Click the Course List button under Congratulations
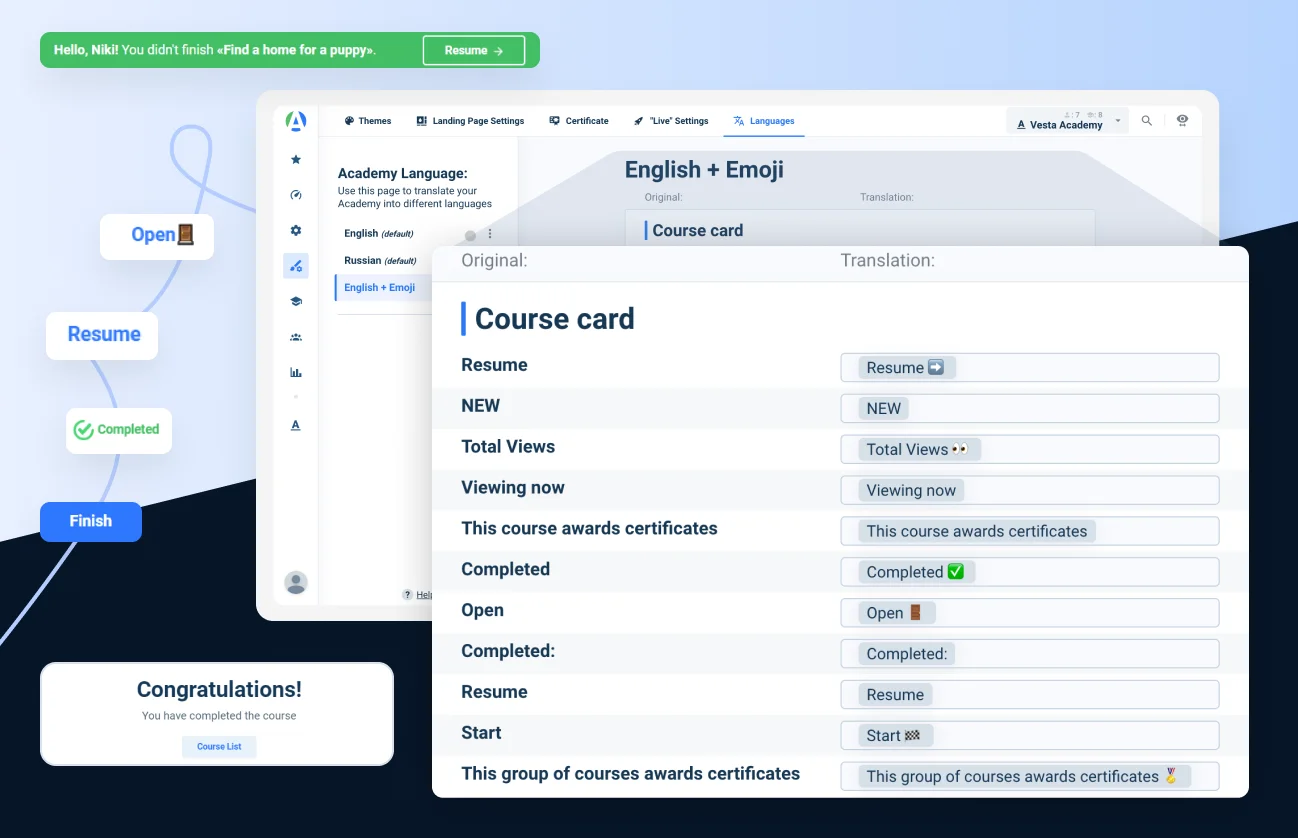Screen dimensions: 1298x838 coord(219,746)
